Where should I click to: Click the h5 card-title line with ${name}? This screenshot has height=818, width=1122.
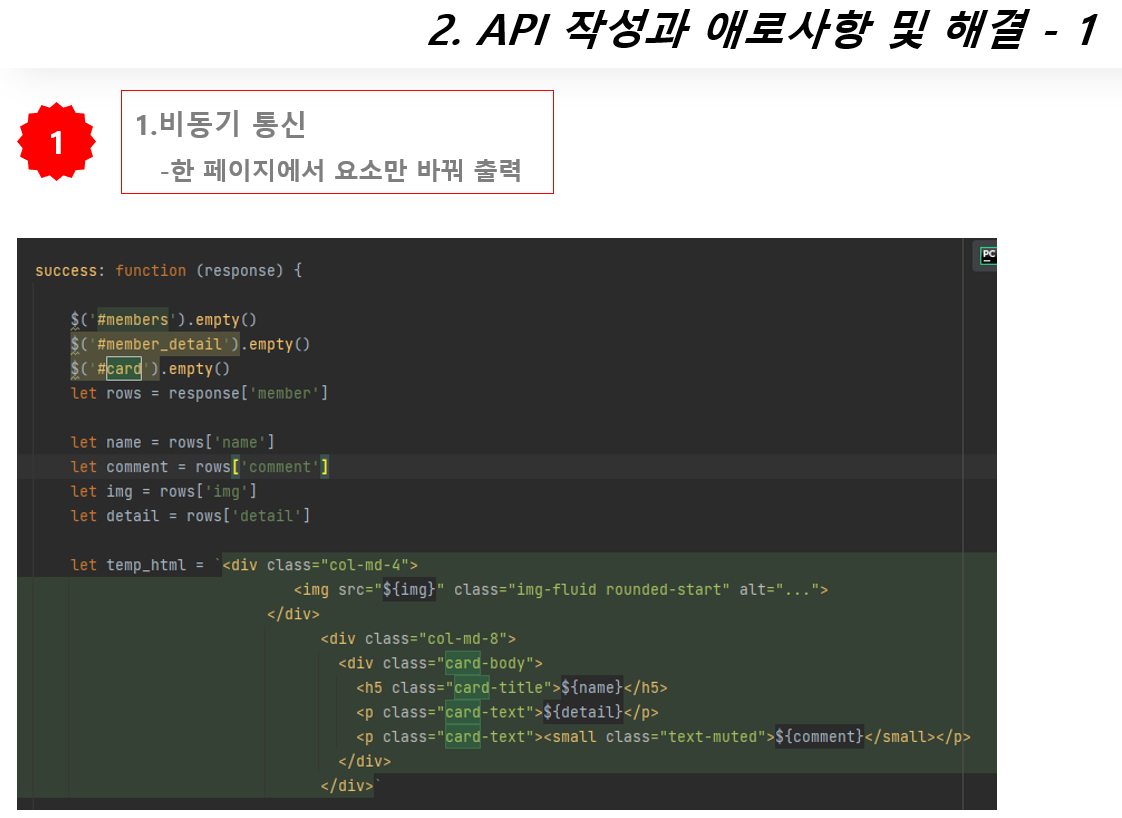[x=512, y=688]
